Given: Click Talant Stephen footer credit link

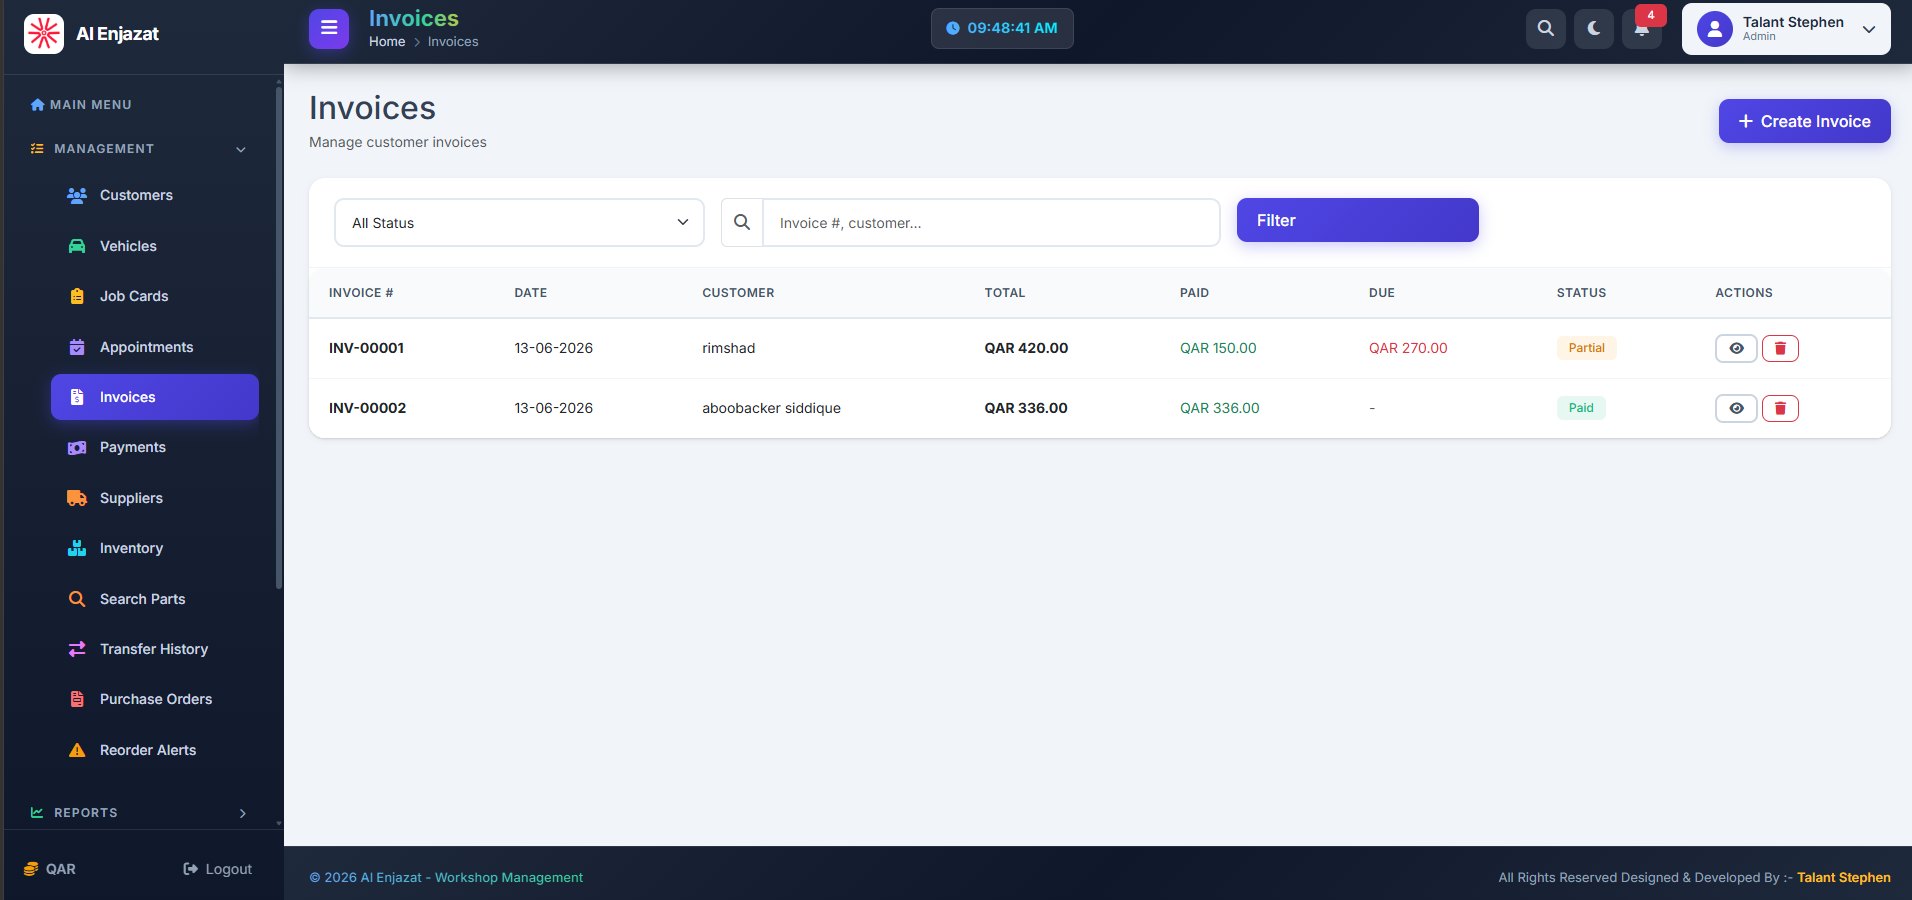Looking at the screenshot, I should 1843,877.
